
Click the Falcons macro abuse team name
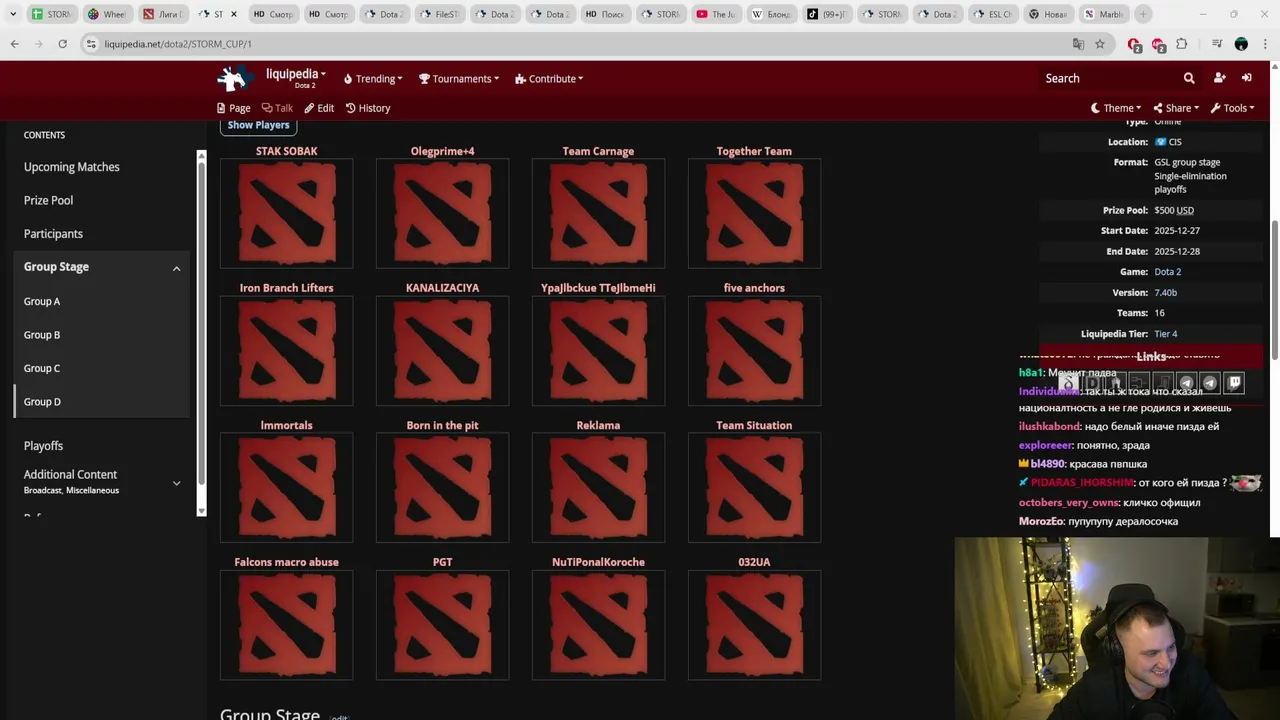tap(286, 562)
